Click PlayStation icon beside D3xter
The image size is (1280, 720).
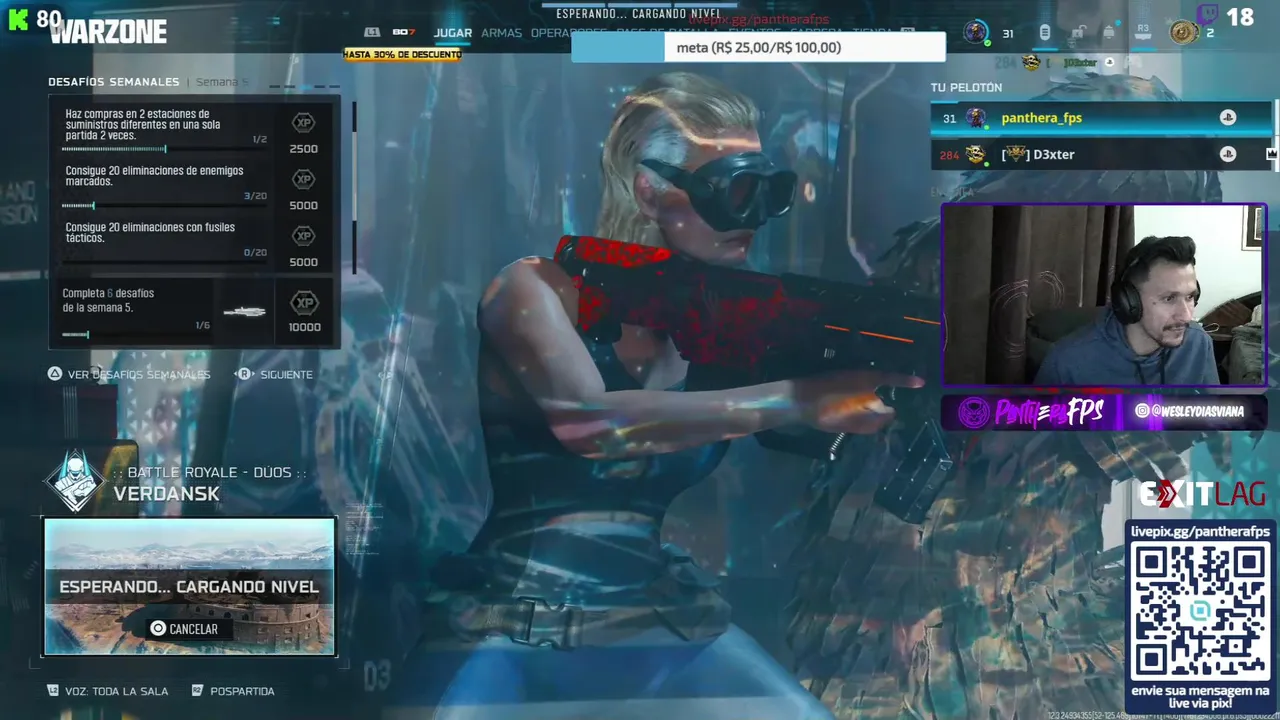[x=1227, y=154]
